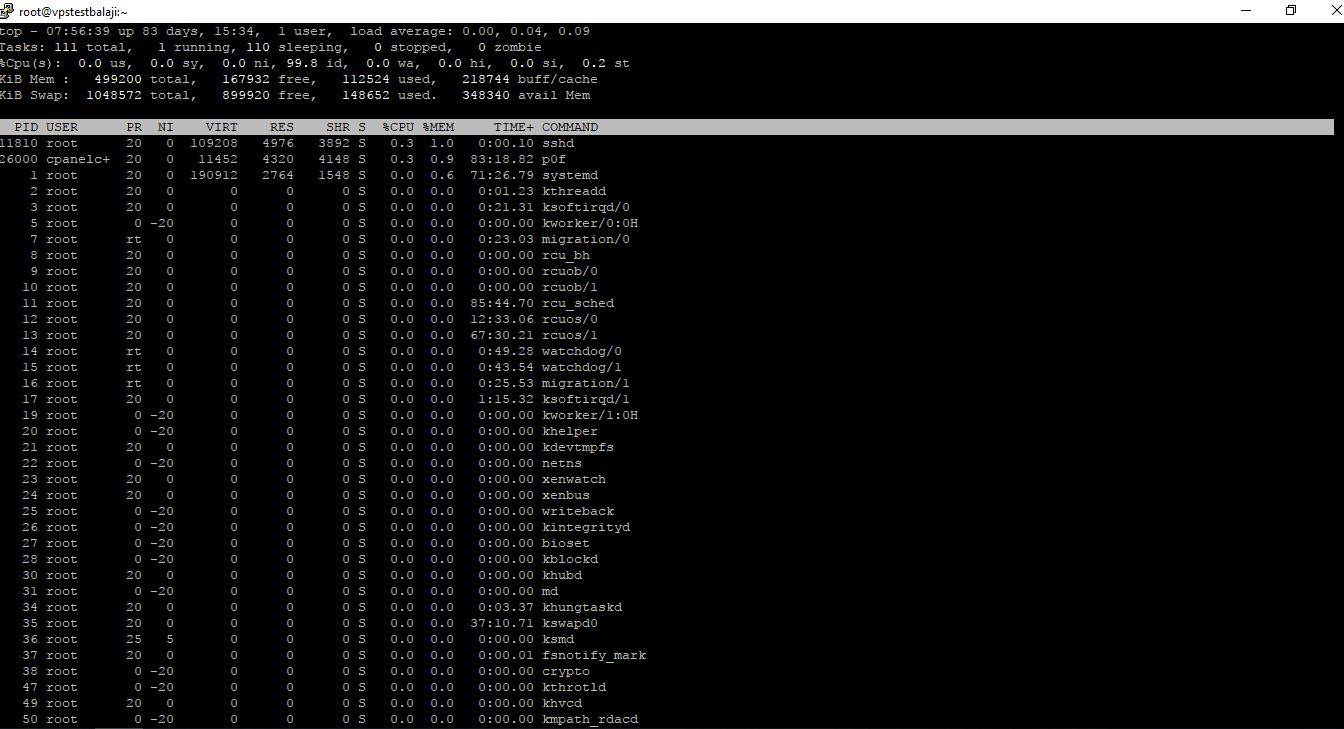Click the 348340 avail Mem value
Image resolution: width=1344 pixels, height=729 pixels.
click(x=526, y=95)
